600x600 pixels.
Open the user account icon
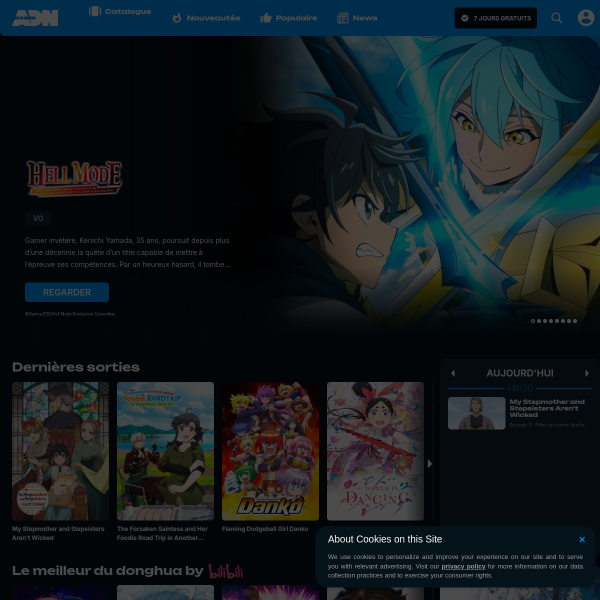coord(586,18)
